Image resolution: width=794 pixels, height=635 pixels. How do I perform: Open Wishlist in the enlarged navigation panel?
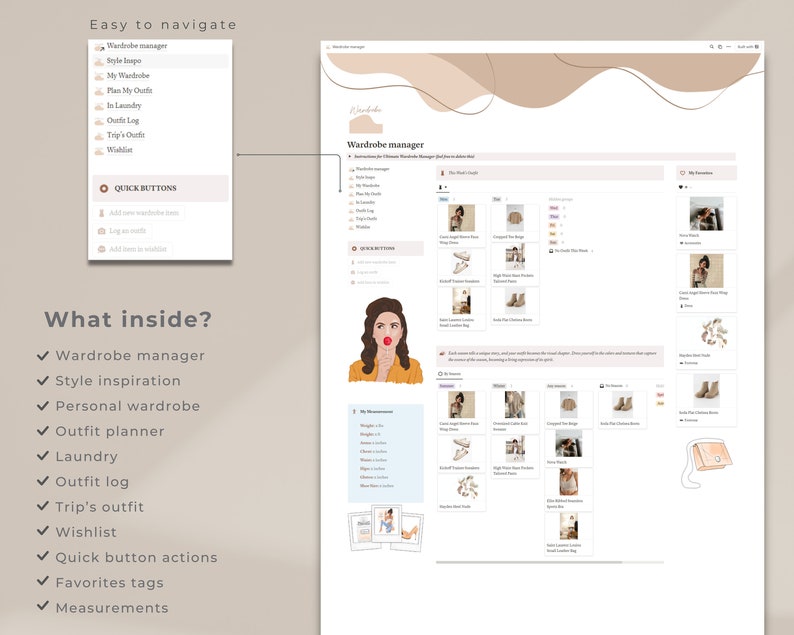point(120,150)
